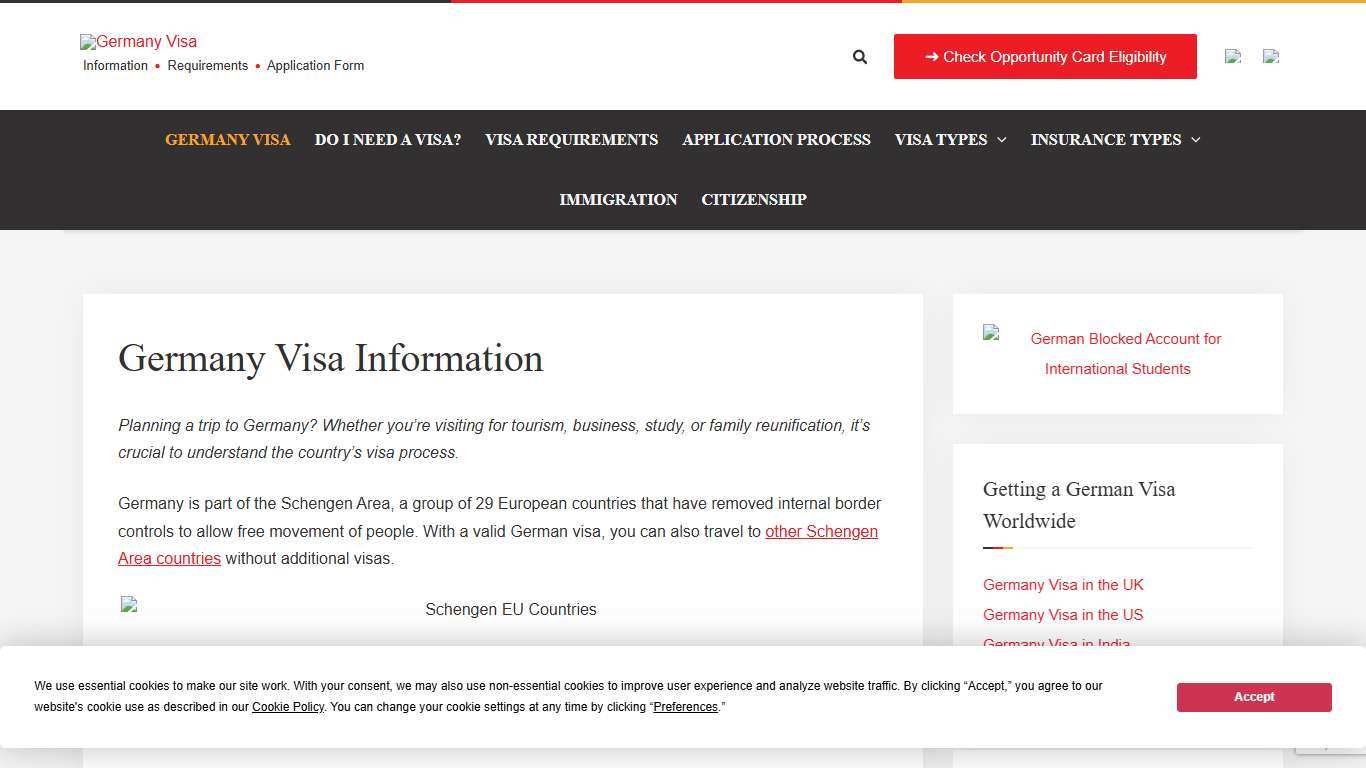Click the second flag icon top right
The height and width of the screenshot is (768, 1366).
click(x=1270, y=57)
